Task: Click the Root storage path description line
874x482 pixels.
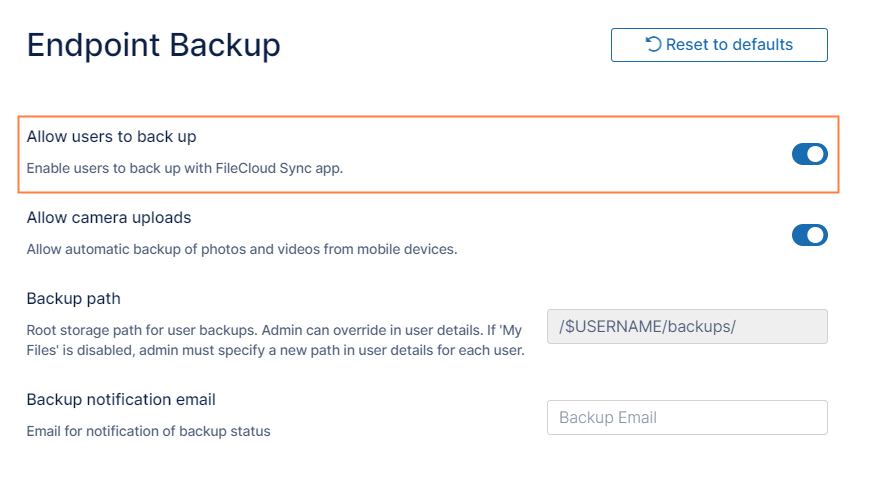Action: 274,329
